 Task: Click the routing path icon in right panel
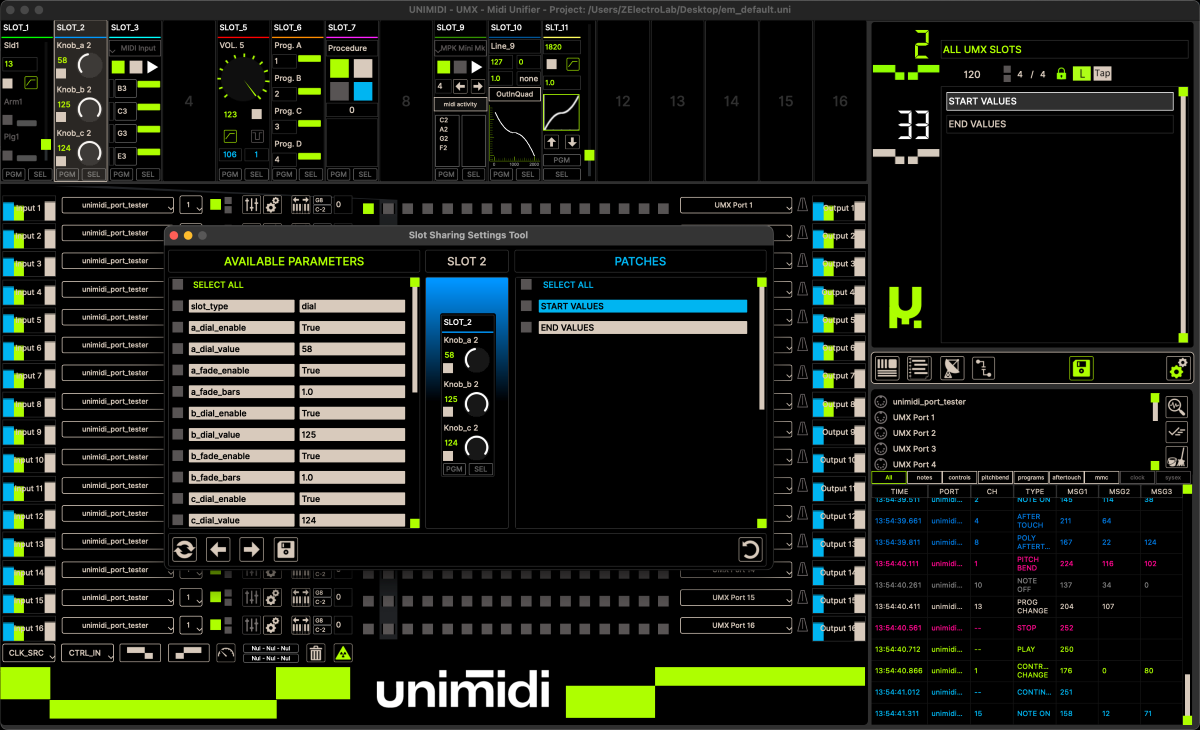coord(984,368)
